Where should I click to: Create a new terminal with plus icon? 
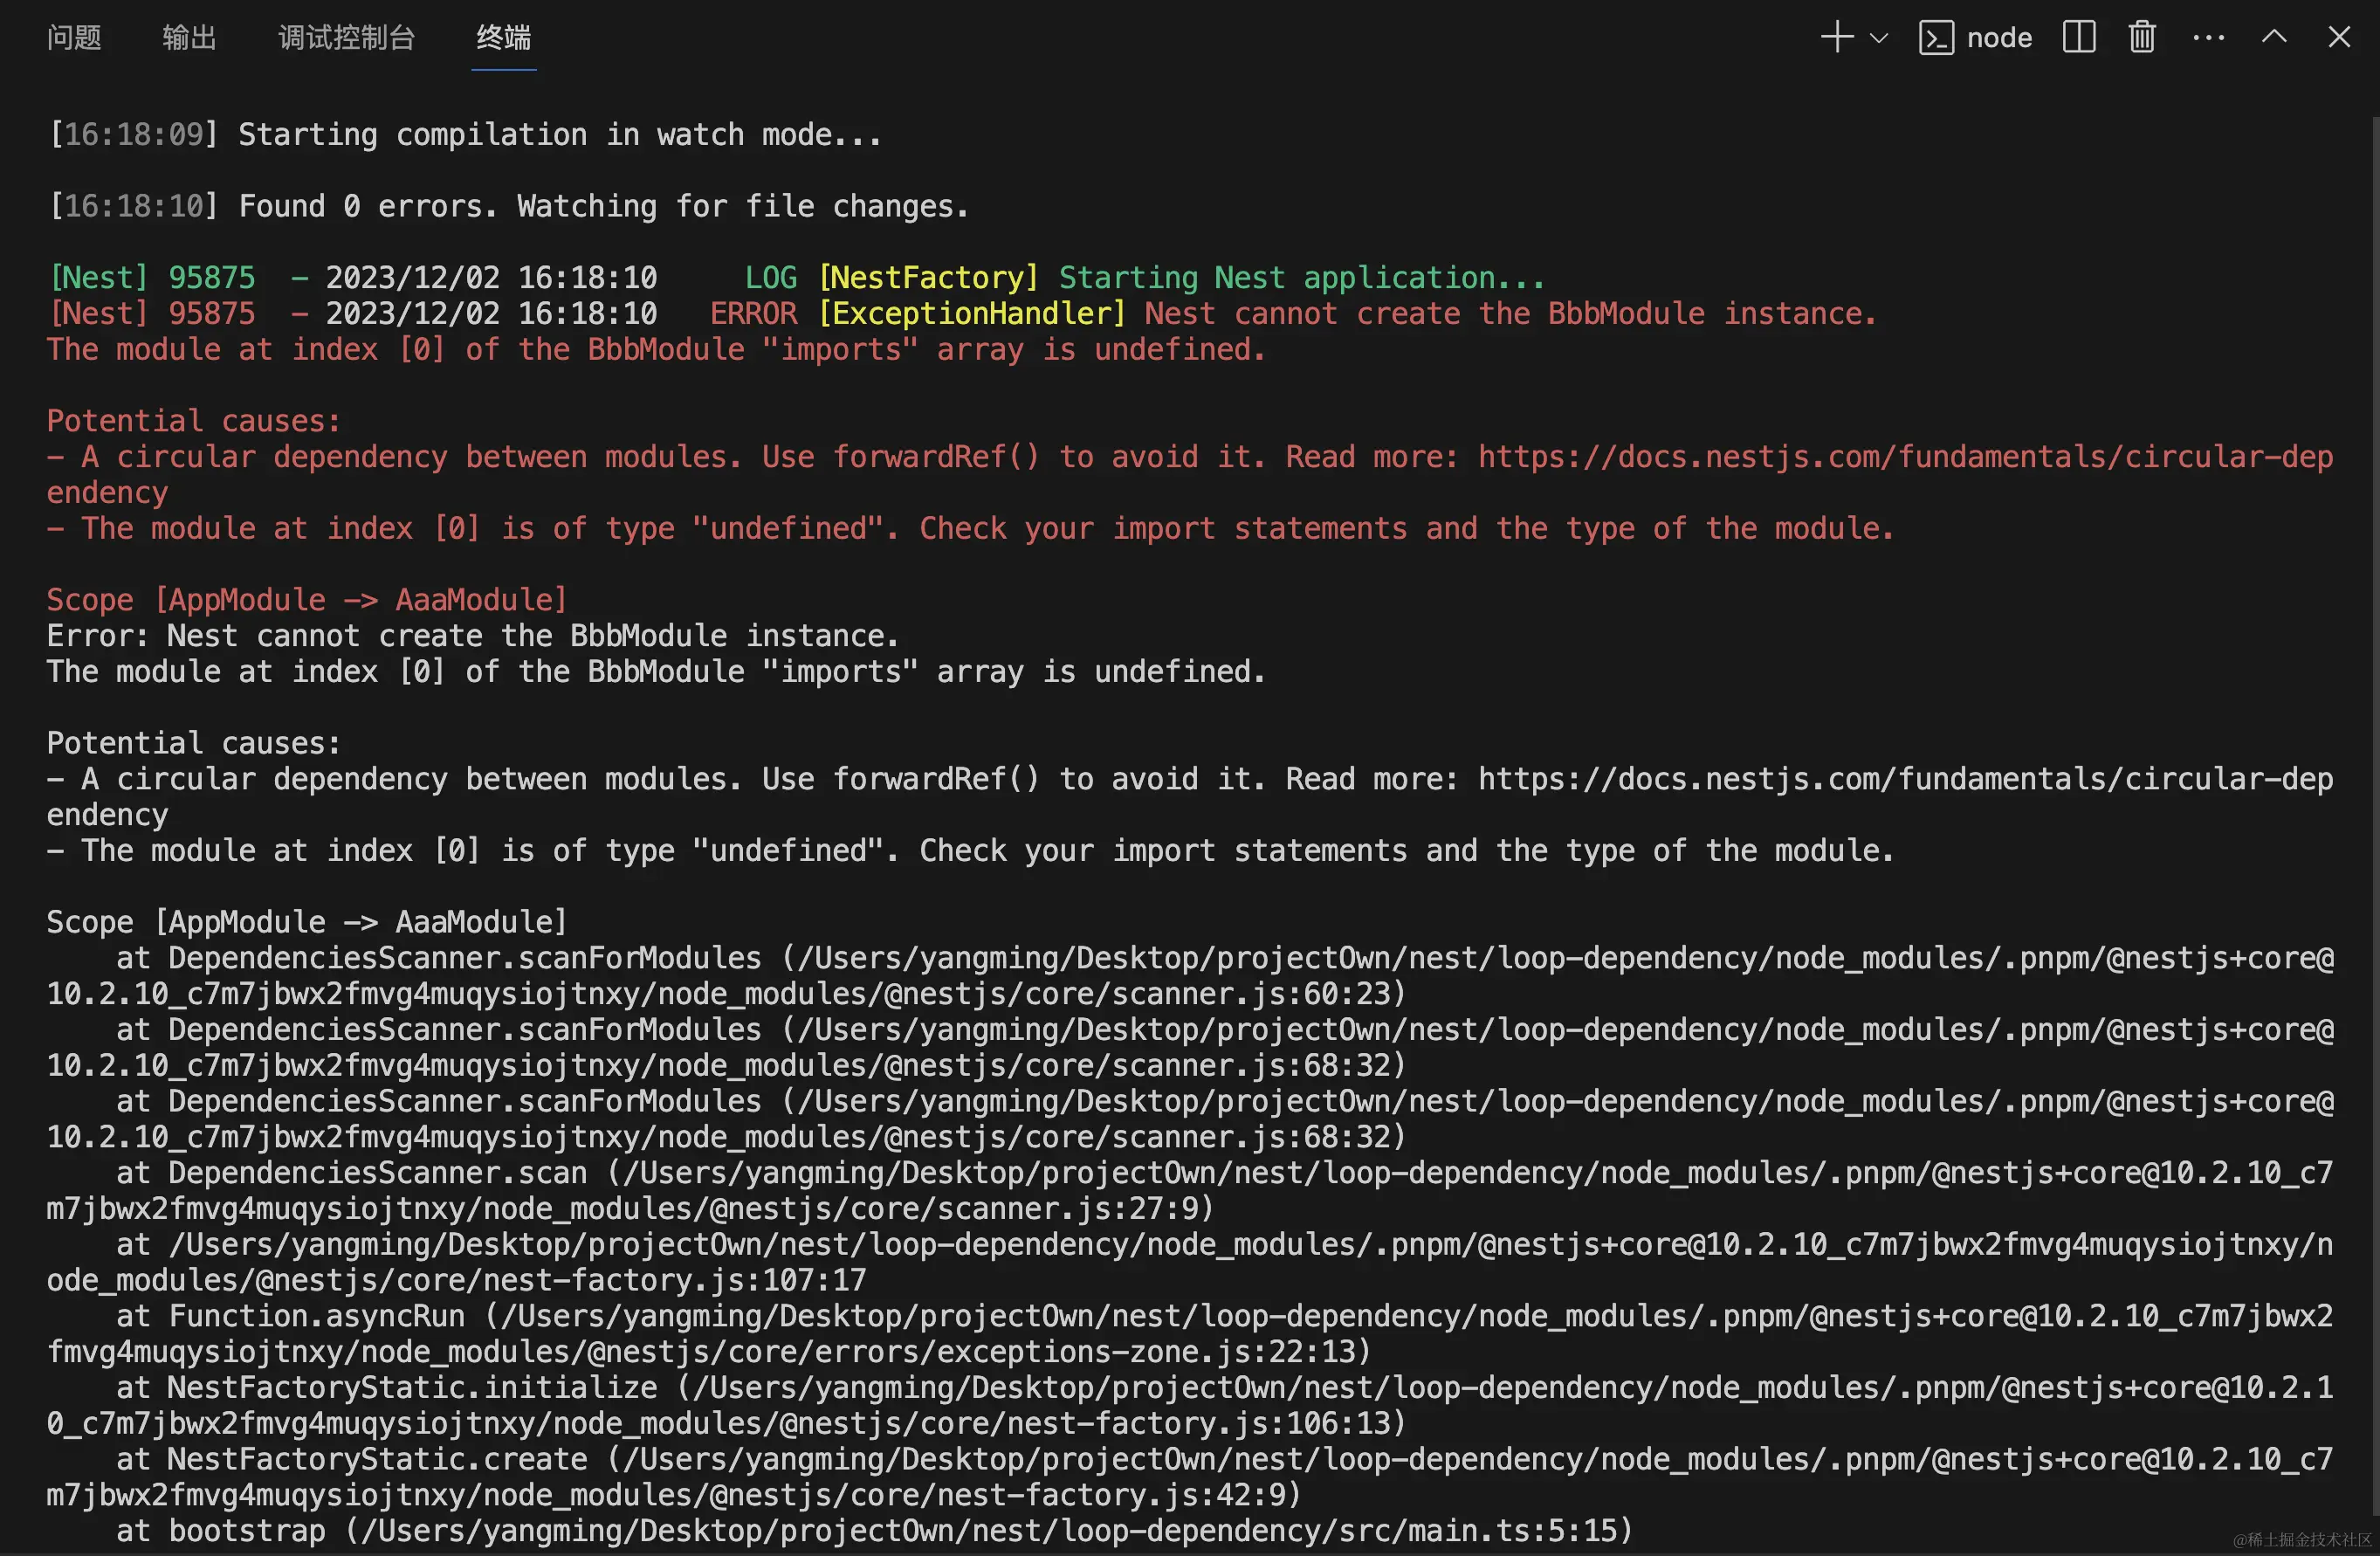[x=1836, y=38]
